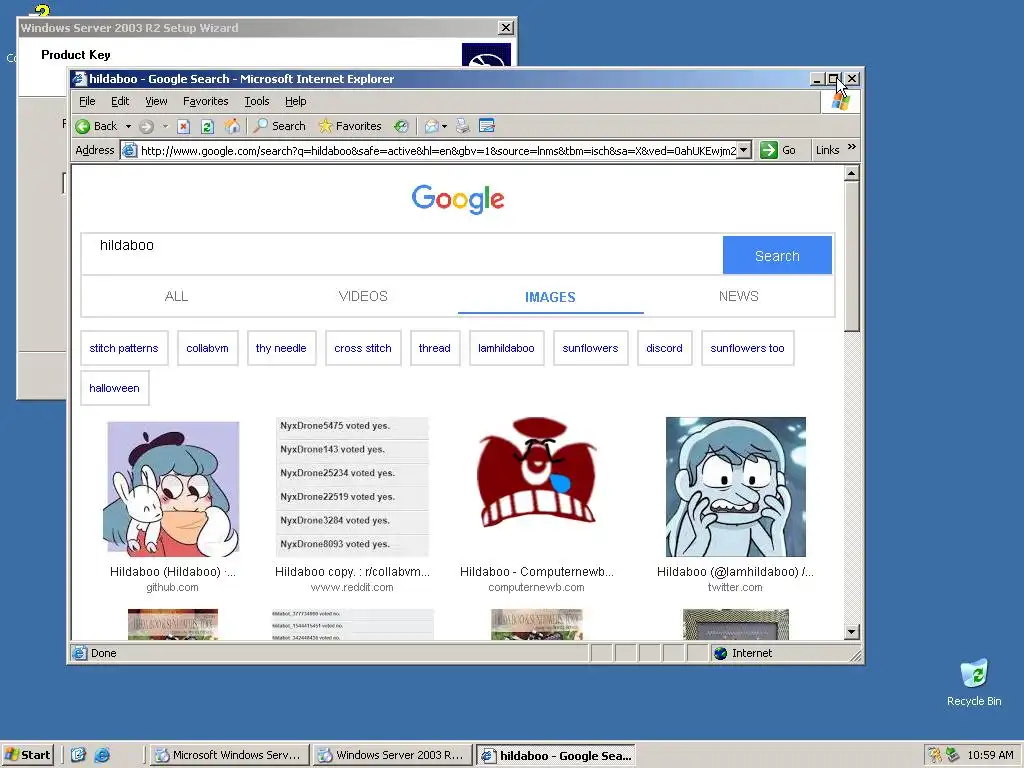Open the Forward history dropdown arrow

pyautogui.click(x=165, y=126)
